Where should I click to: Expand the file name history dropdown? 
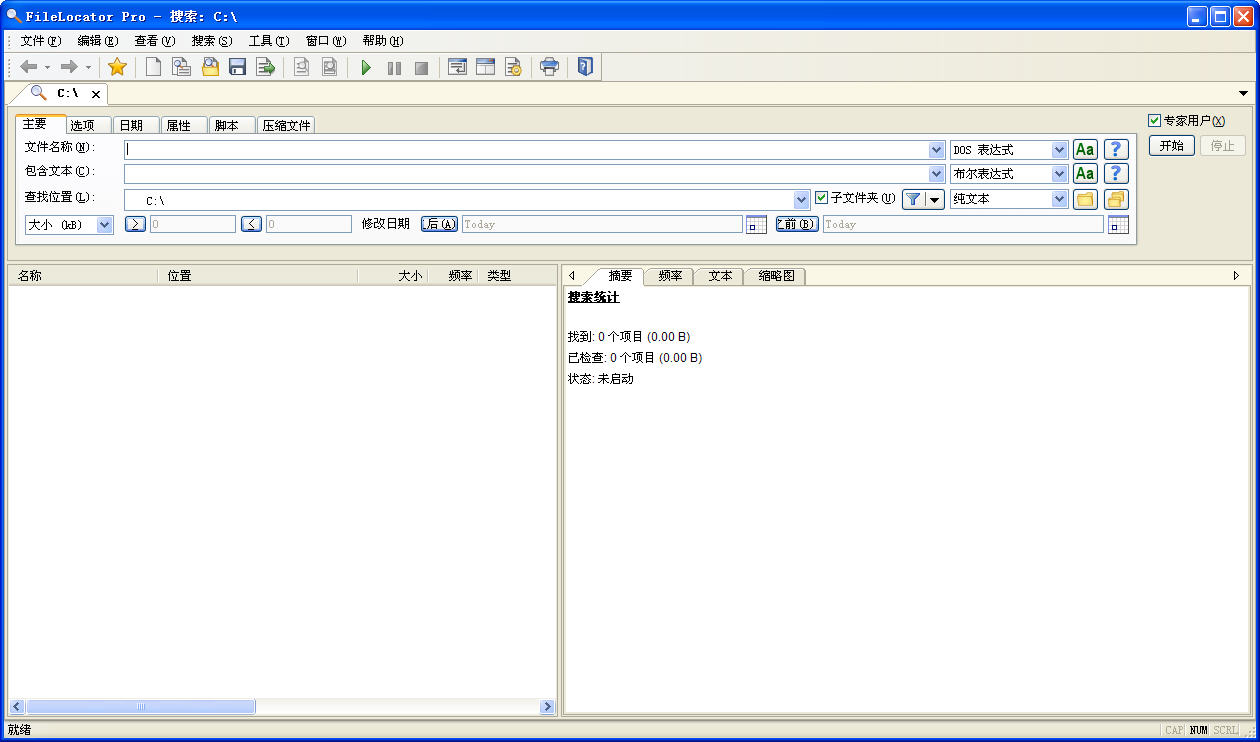coord(937,150)
